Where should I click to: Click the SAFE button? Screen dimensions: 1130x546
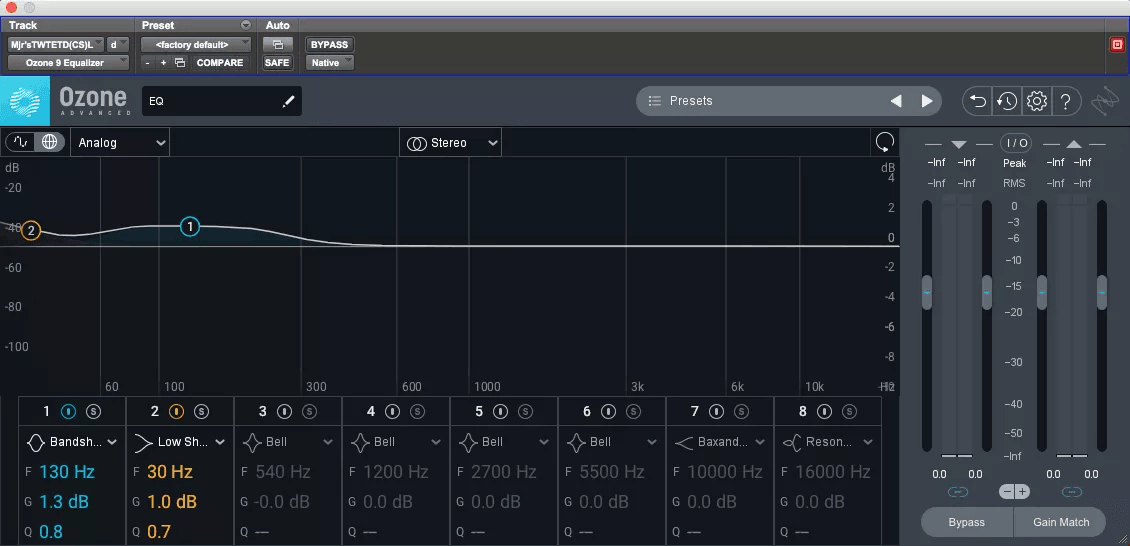pos(277,63)
